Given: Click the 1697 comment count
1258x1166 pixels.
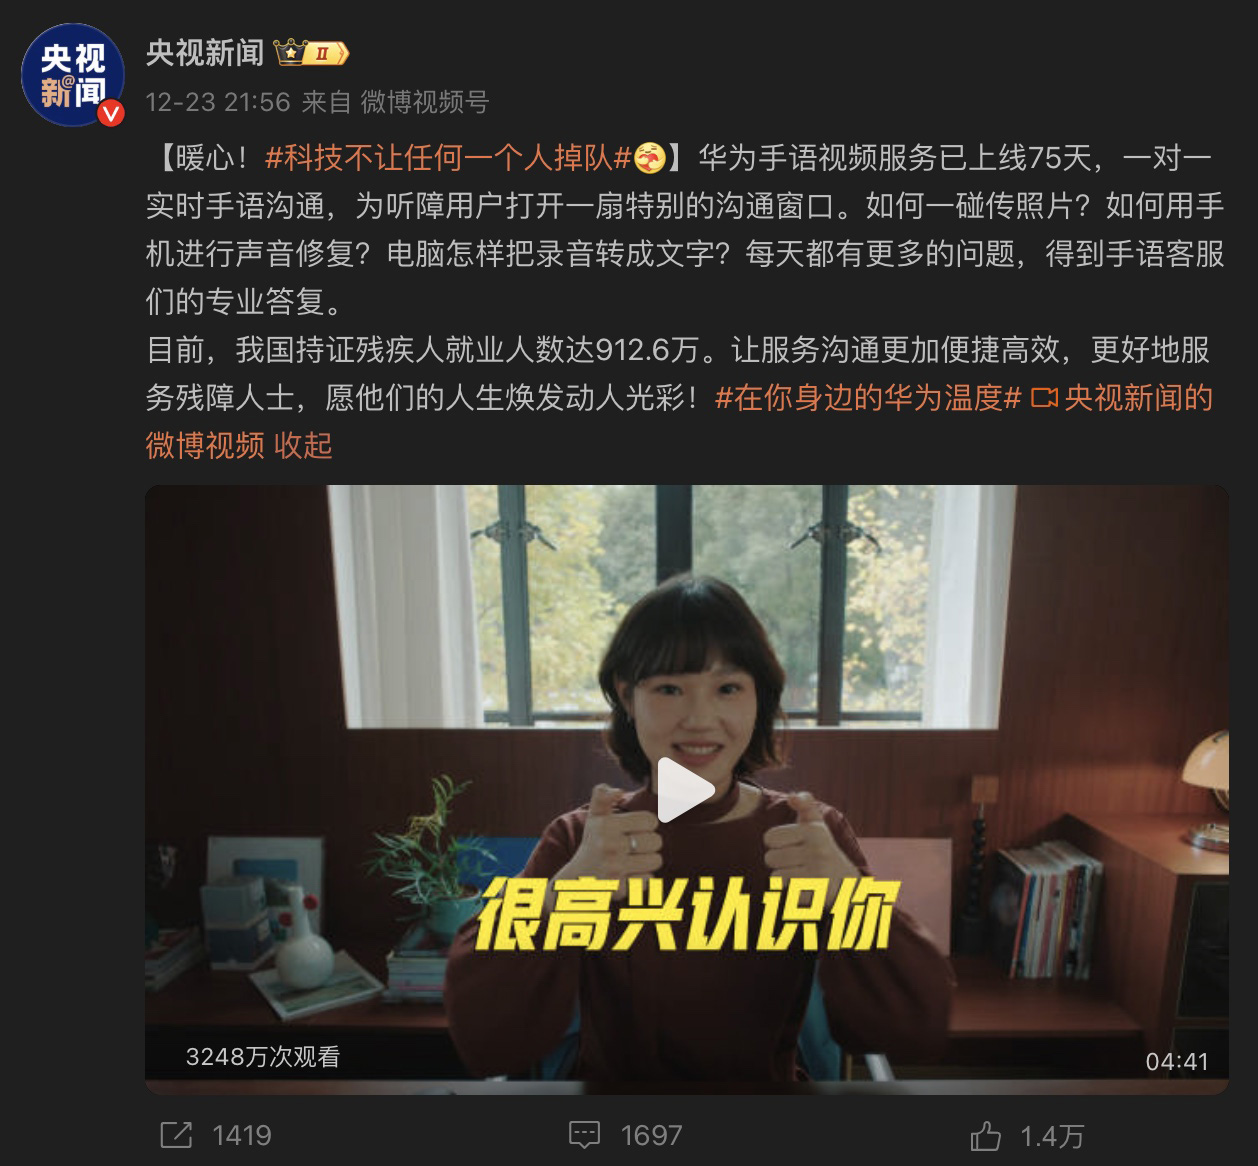Looking at the screenshot, I should point(651,1135).
